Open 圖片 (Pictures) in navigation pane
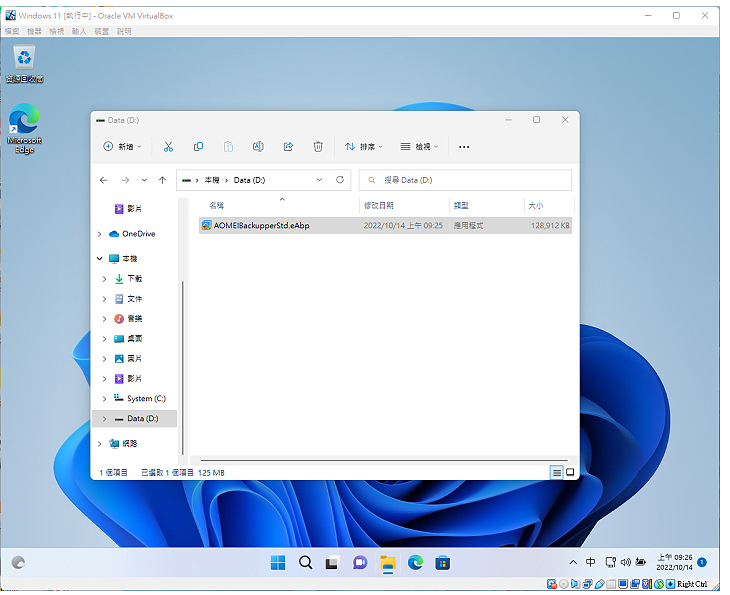 pos(135,358)
